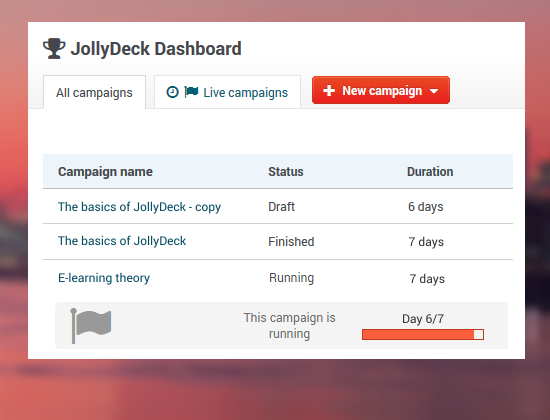This screenshot has height=420, width=550.
Task: Open the E-learning theory campaign
Action: (x=104, y=278)
